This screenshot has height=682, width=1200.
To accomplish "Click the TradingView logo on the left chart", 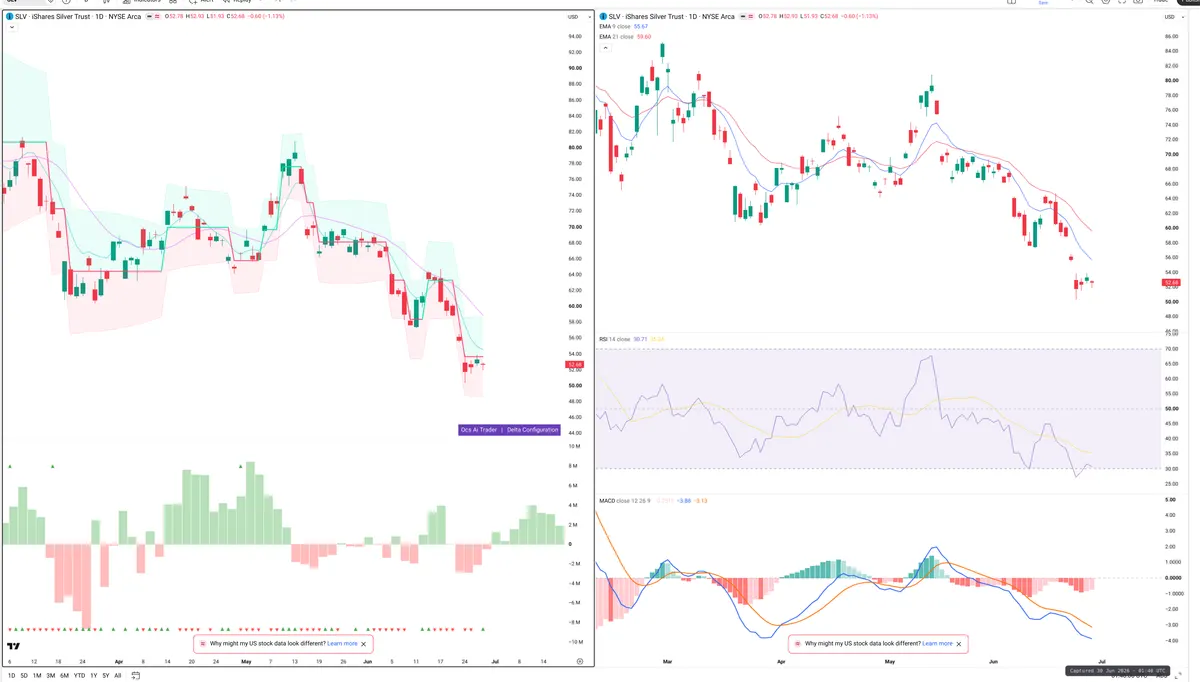I will point(14,647).
